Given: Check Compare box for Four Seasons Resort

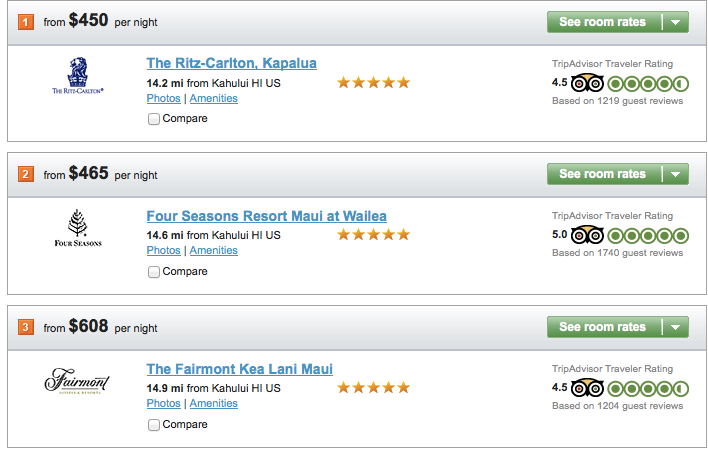Looking at the screenshot, I should coord(154,272).
